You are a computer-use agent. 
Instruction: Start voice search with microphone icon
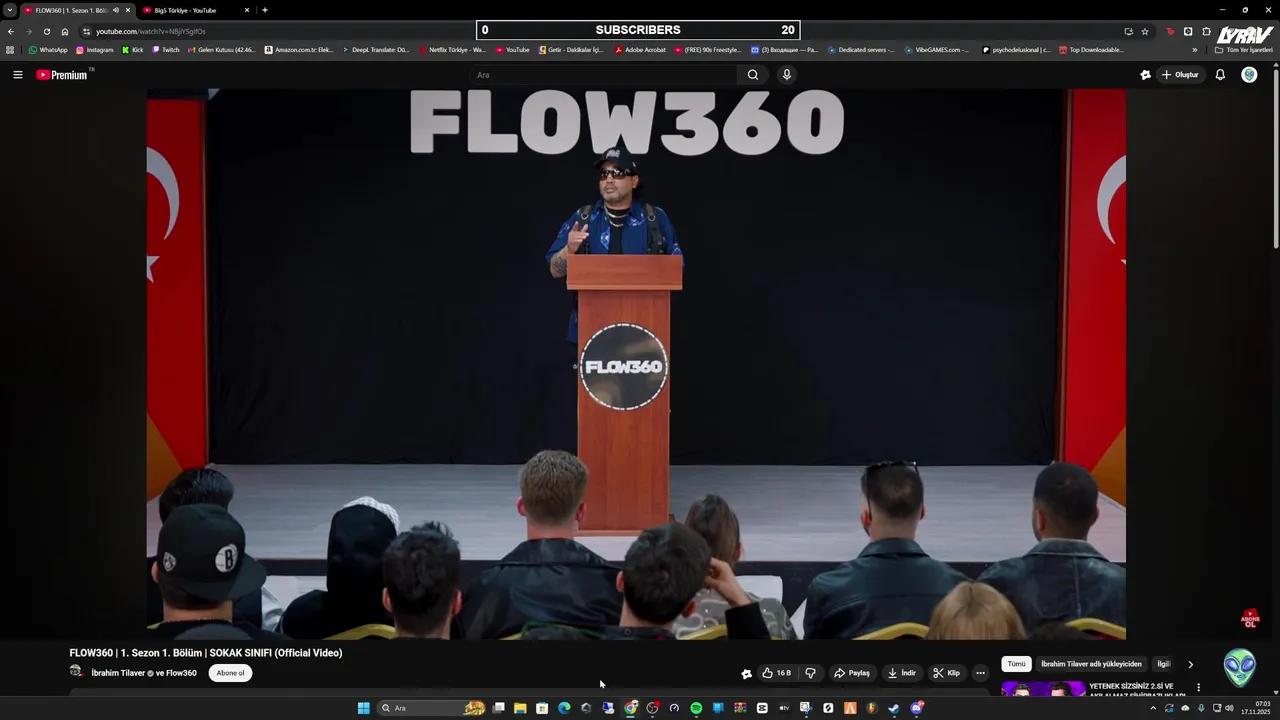[x=787, y=75]
